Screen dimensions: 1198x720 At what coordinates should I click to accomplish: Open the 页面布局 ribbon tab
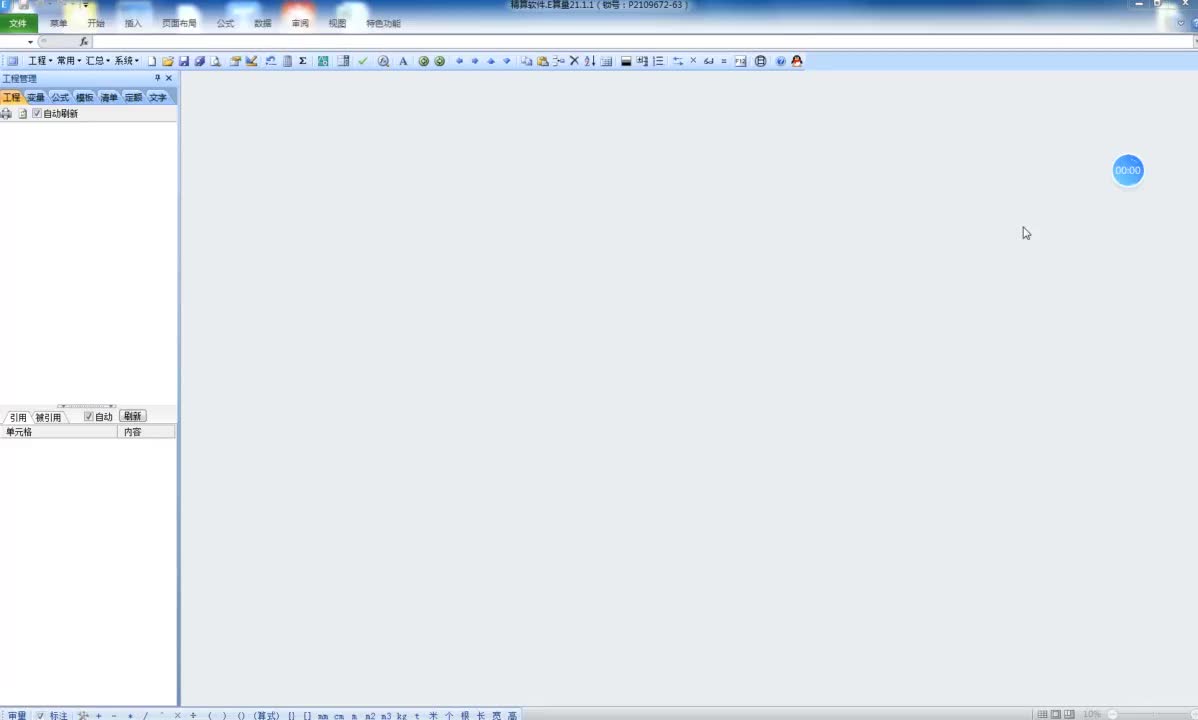(x=180, y=24)
